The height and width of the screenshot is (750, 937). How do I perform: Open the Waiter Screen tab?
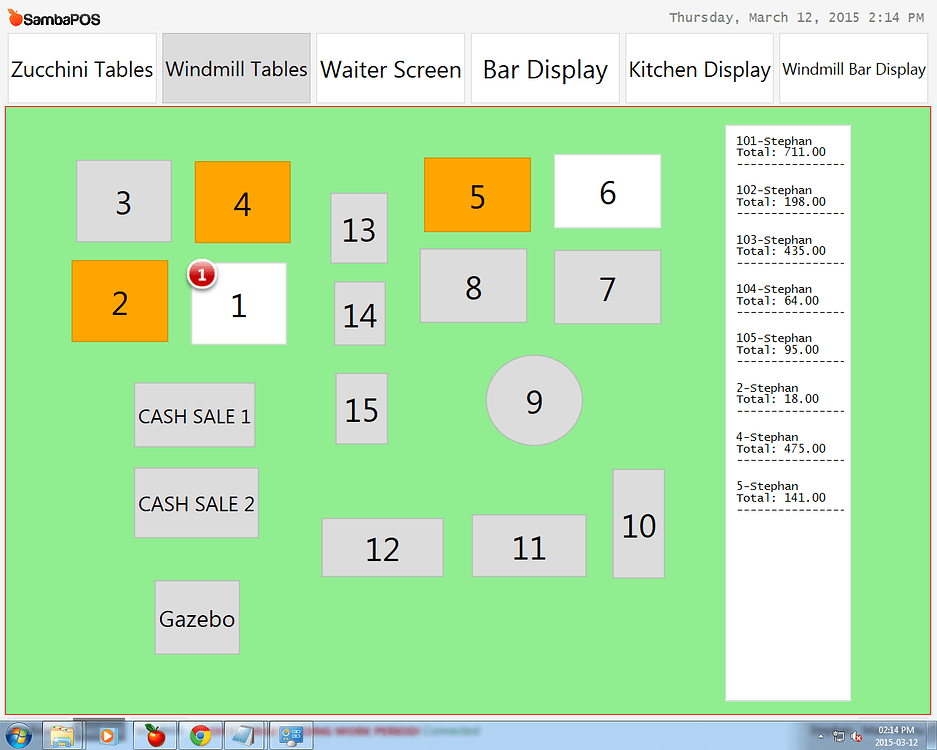pos(390,68)
